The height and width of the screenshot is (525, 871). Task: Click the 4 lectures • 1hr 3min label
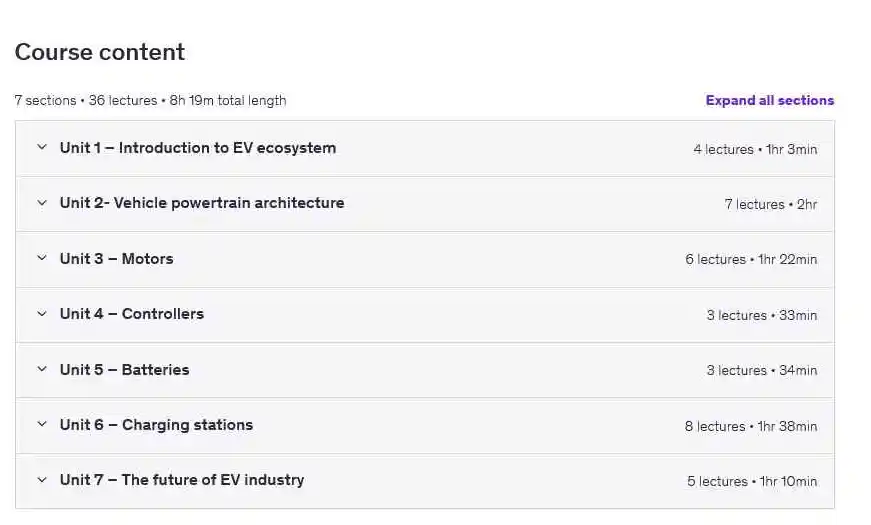[x=755, y=149]
